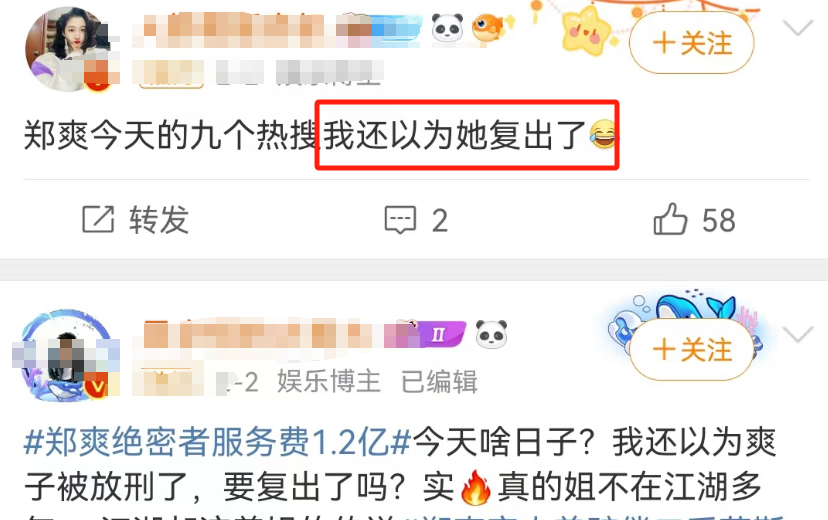Like the first post with thumbs-up icon
Viewport: 828px width, 520px height.
[x=670, y=219]
